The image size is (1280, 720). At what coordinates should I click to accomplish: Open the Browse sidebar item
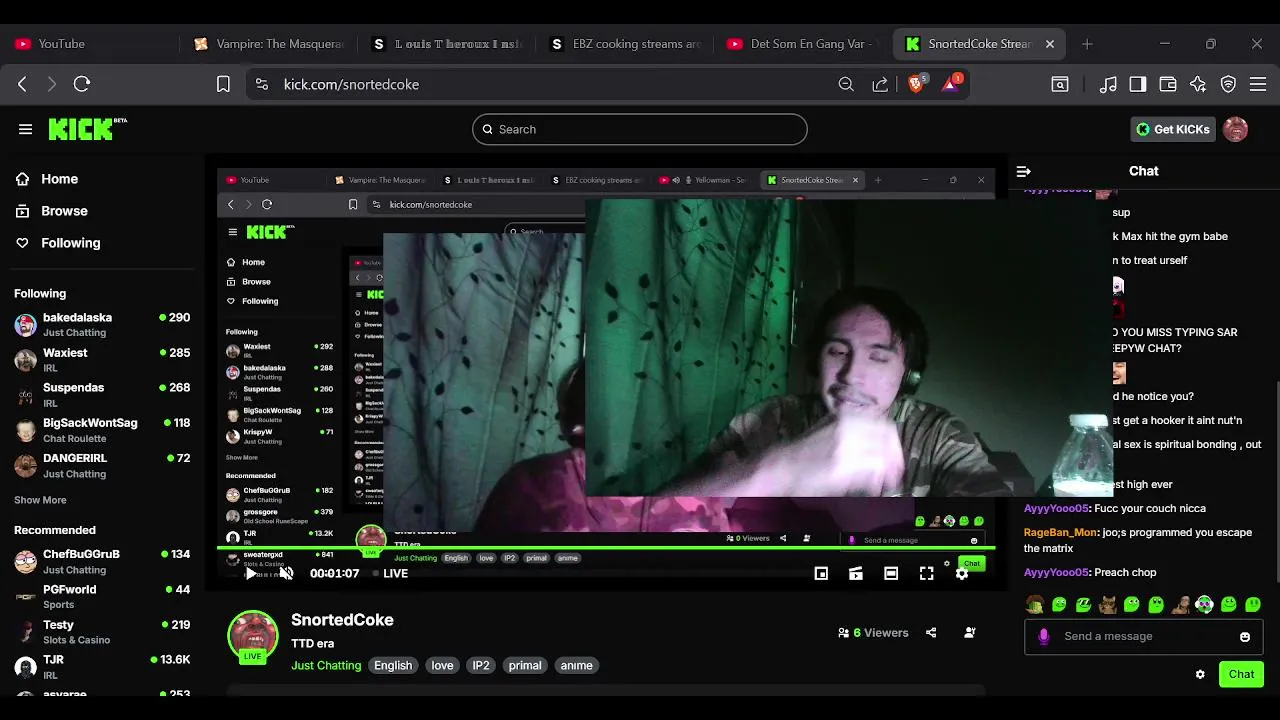pos(64,211)
